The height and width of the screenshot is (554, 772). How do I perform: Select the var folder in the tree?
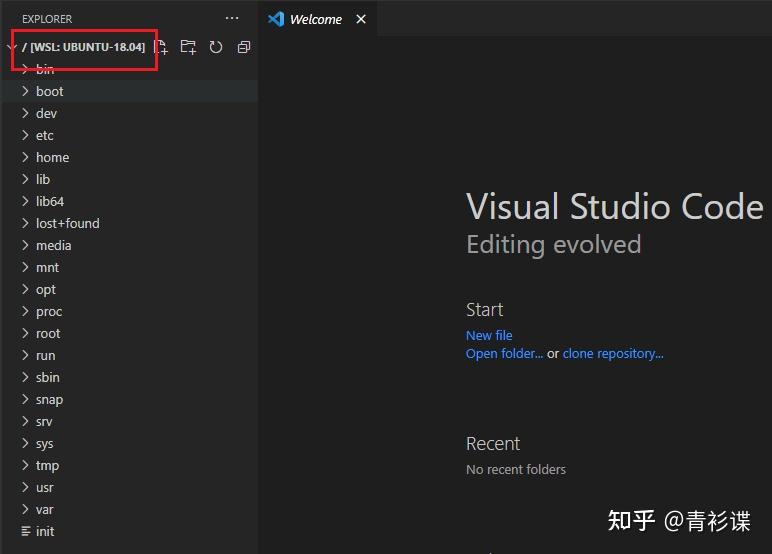point(45,509)
